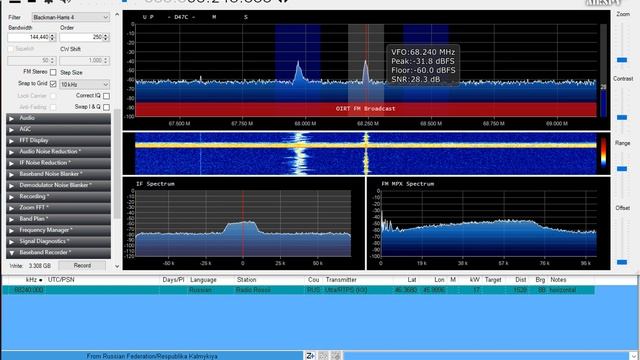
Task: Expand the IF Noise Reduction panel
Action: pyautogui.click(x=58, y=163)
